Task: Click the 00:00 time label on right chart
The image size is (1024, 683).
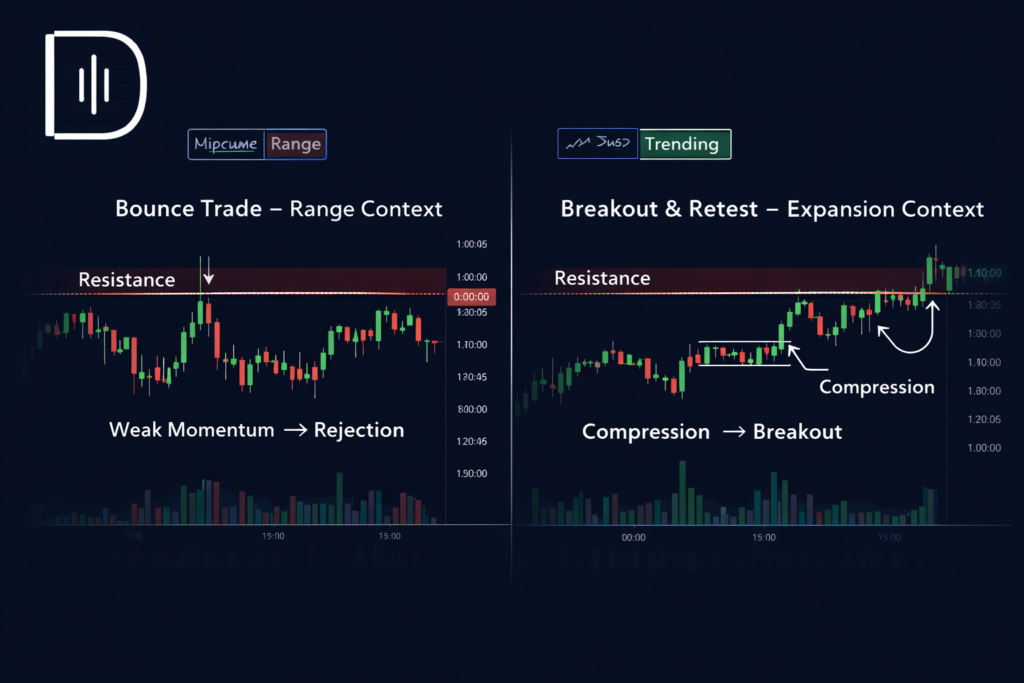Action: point(633,537)
